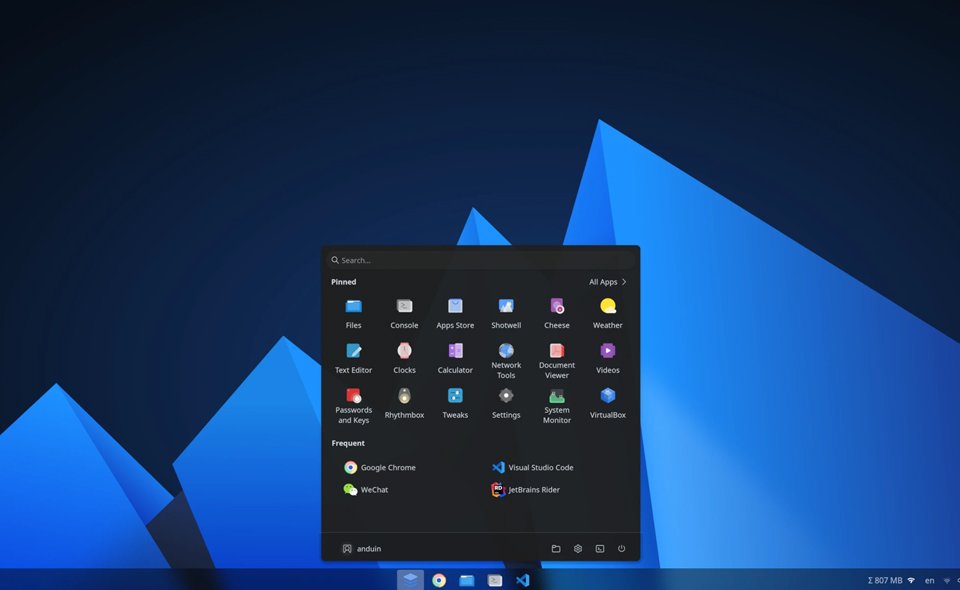Open Chrome from the taskbar
This screenshot has height=590, width=960.
click(439, 580)
